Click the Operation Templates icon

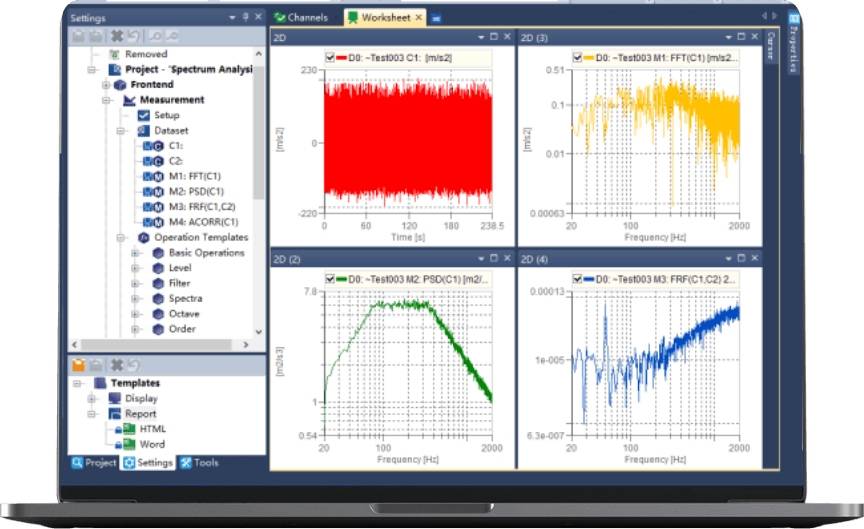[144, 237]
